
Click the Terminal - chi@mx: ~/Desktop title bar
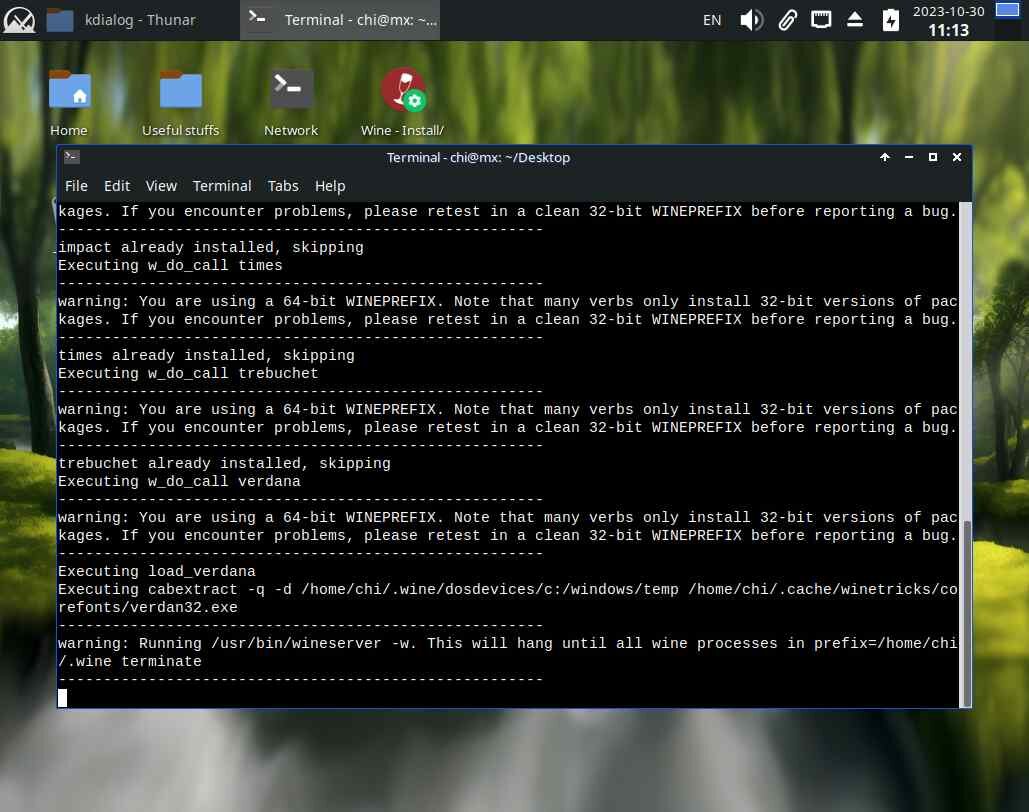(x=478, y=158)
